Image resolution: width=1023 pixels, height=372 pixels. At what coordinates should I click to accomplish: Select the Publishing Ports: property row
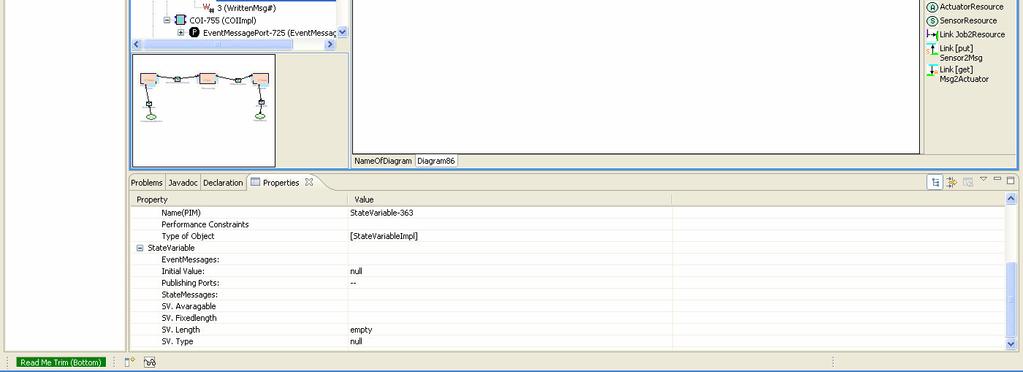568,283
